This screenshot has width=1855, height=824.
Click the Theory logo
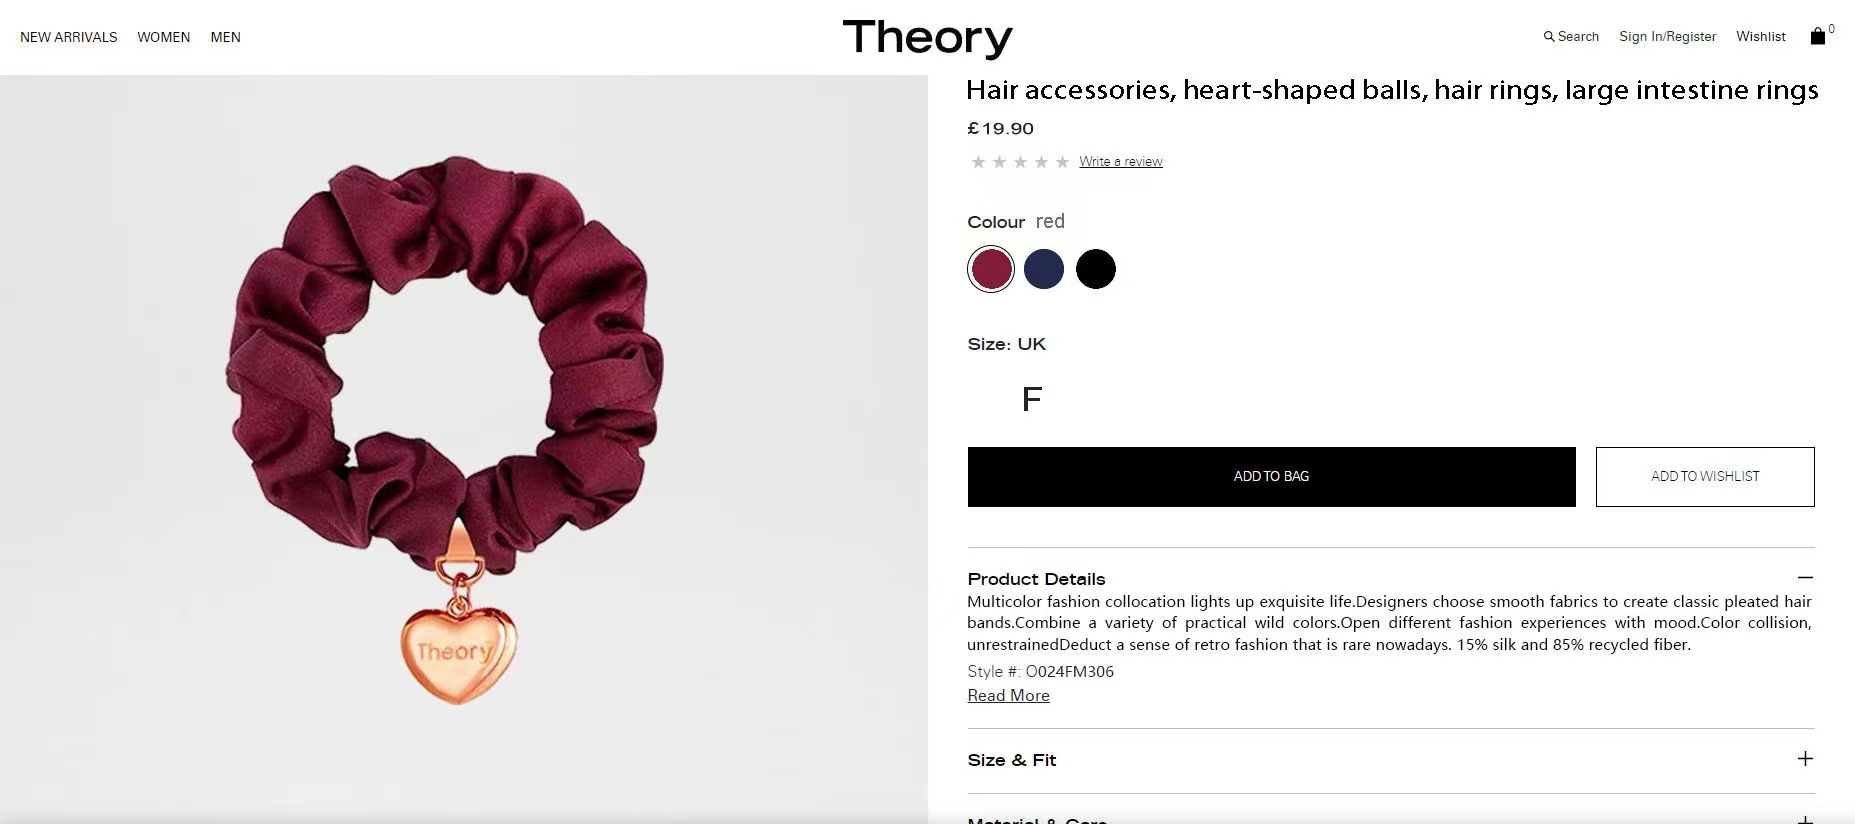[927, 38]
